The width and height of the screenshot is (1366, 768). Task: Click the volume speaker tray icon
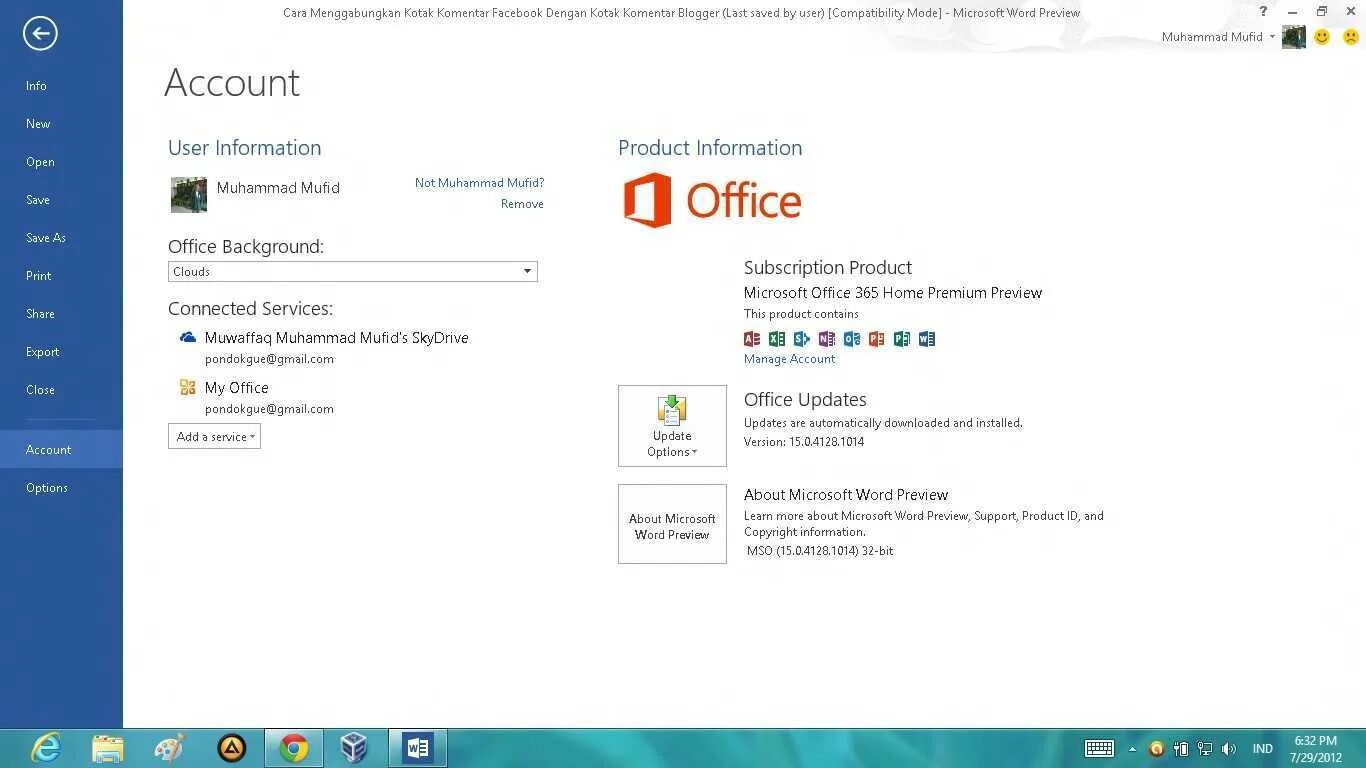coord(1229,748)
